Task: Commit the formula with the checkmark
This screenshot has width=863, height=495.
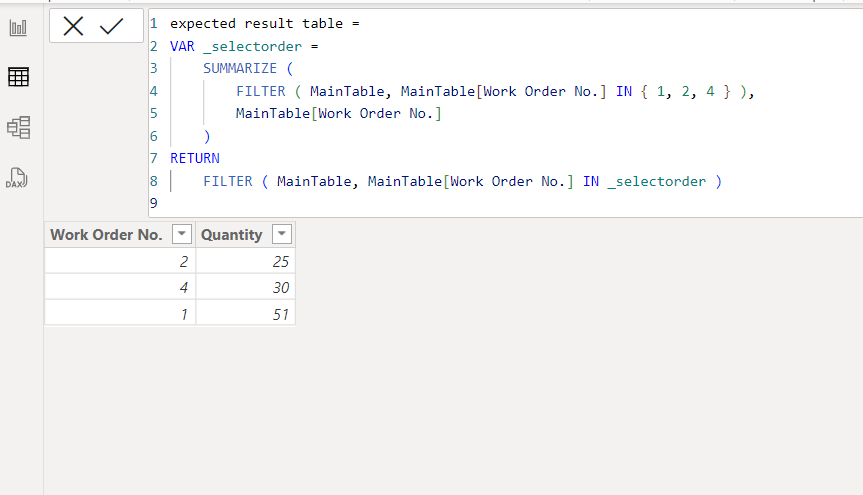Action: click(x=111, y=26)
